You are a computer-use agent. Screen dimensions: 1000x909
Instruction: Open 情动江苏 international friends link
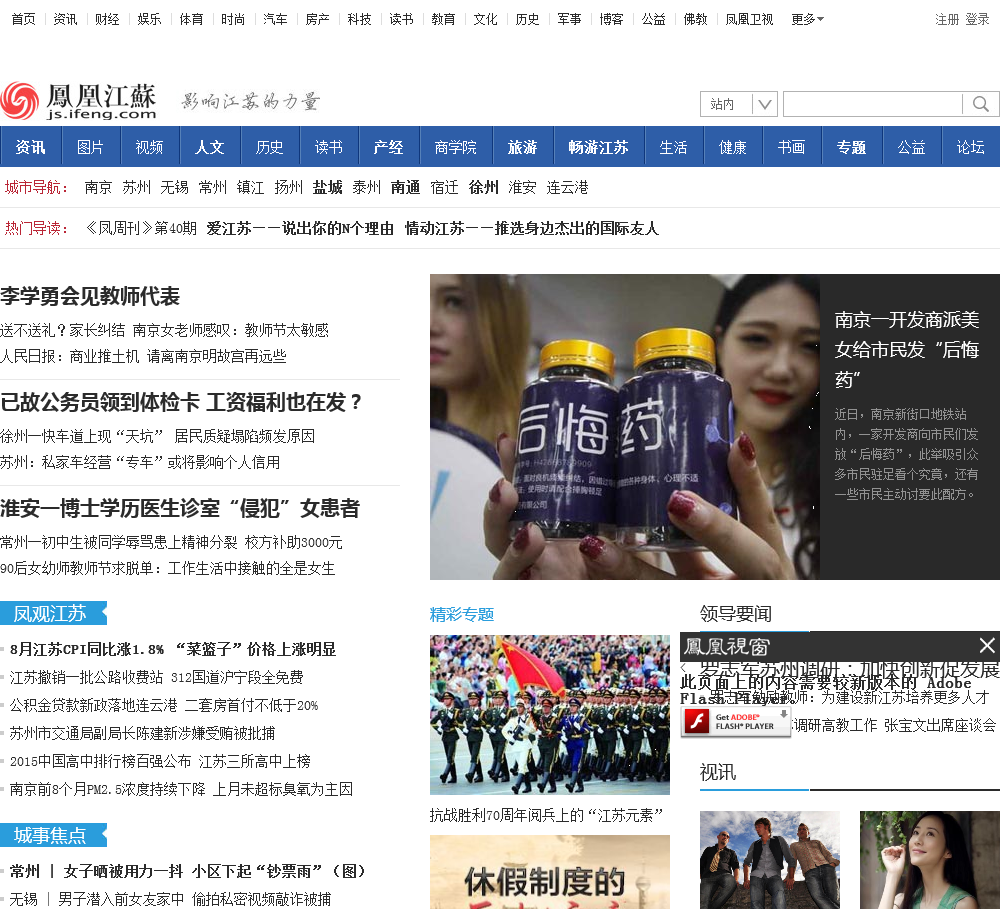pos(531,228)
